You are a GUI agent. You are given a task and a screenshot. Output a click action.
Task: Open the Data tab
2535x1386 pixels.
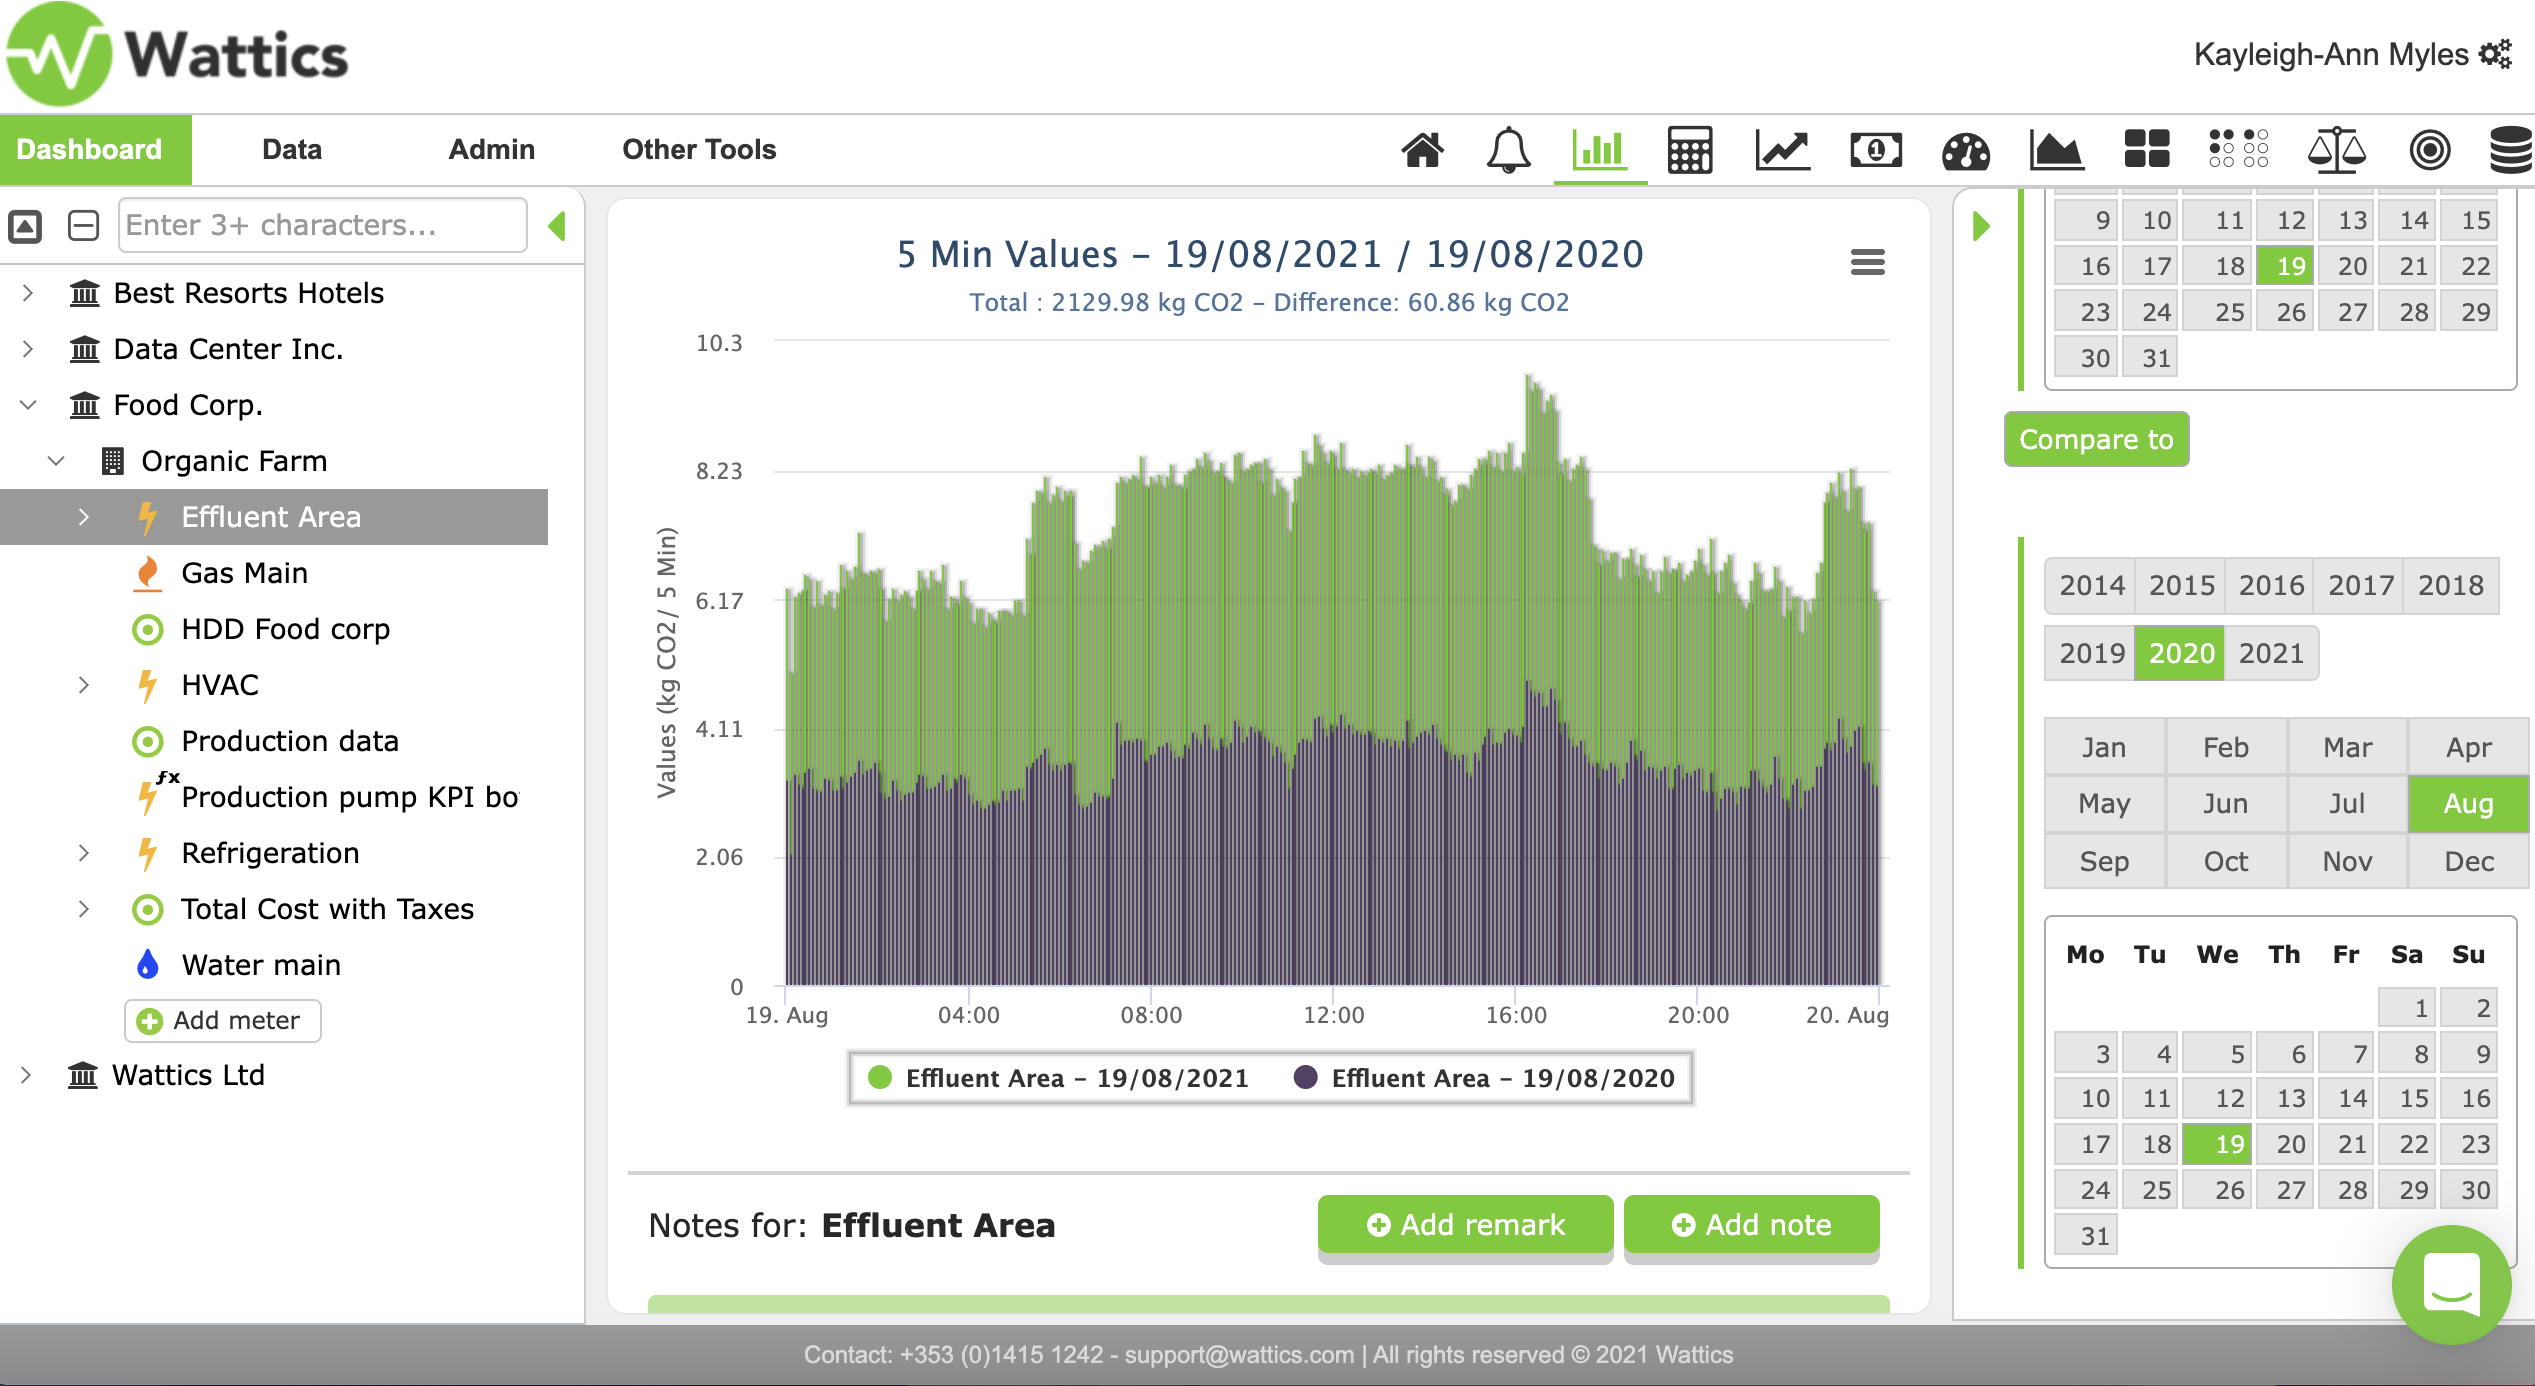coord(291,150)
